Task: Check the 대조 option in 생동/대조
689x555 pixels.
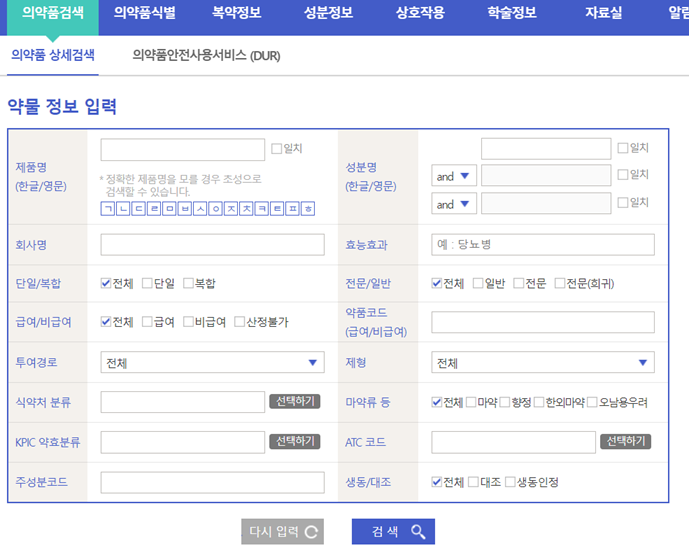Action: coord(473,482)
